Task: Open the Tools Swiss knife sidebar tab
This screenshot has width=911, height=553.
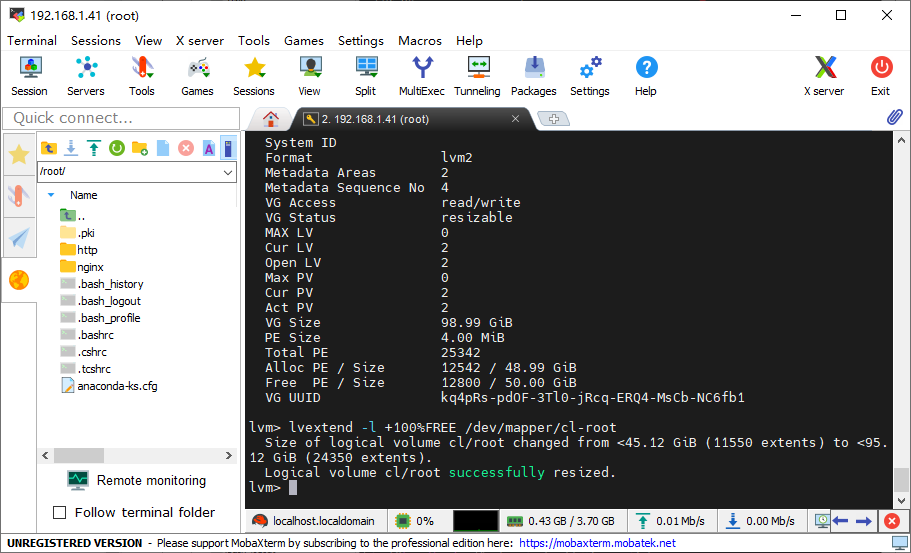Action: coord(19,196)
